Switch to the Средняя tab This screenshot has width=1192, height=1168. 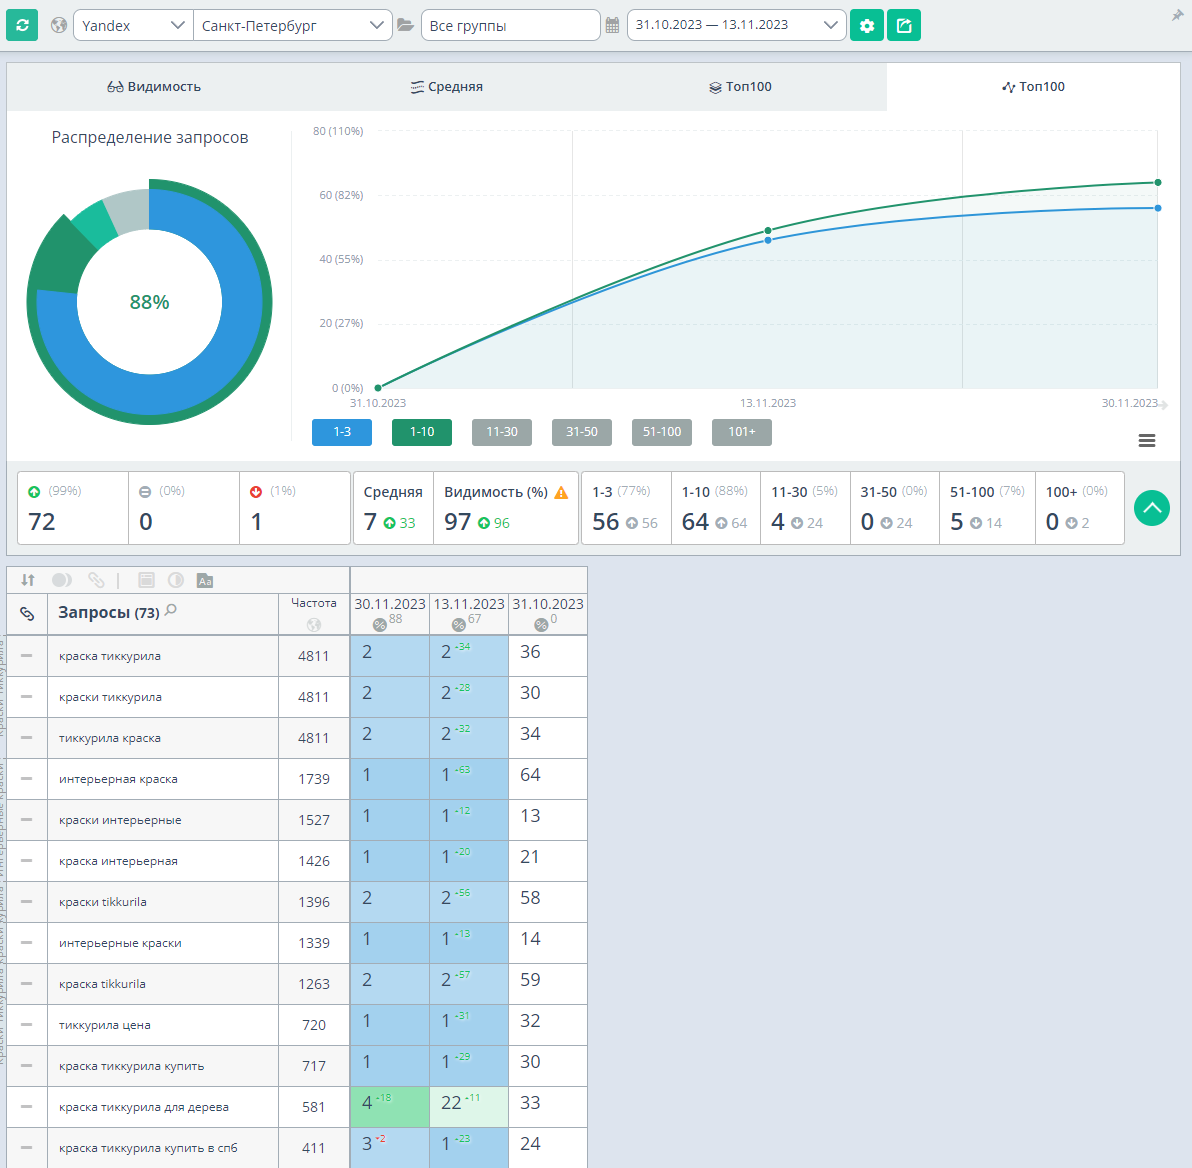pos(447,87)
